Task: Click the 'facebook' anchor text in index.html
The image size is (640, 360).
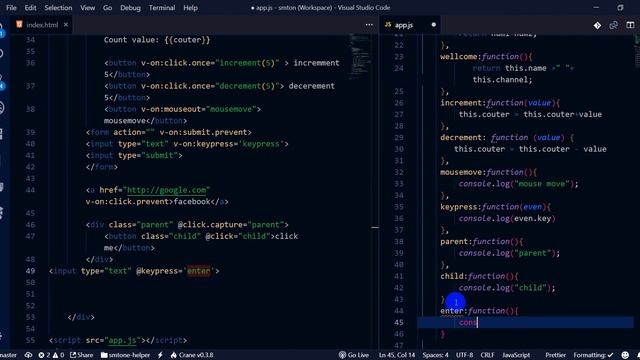Action: click(192, 202)
